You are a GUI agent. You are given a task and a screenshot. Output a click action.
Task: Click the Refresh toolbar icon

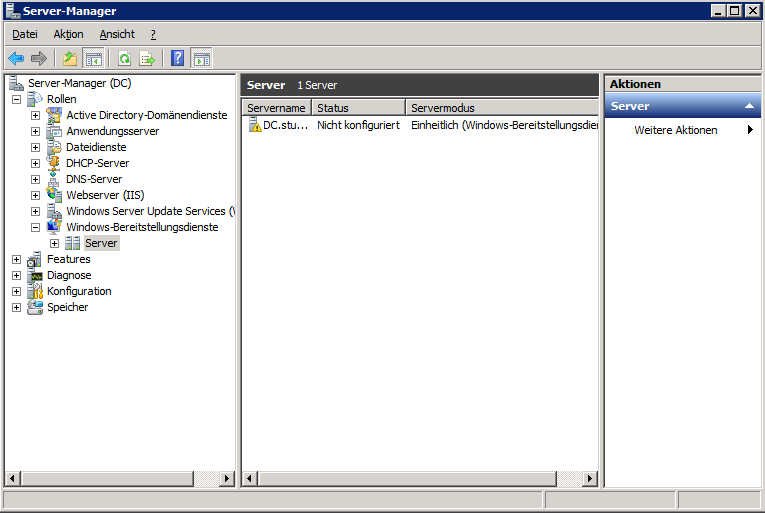coord(125,59)
